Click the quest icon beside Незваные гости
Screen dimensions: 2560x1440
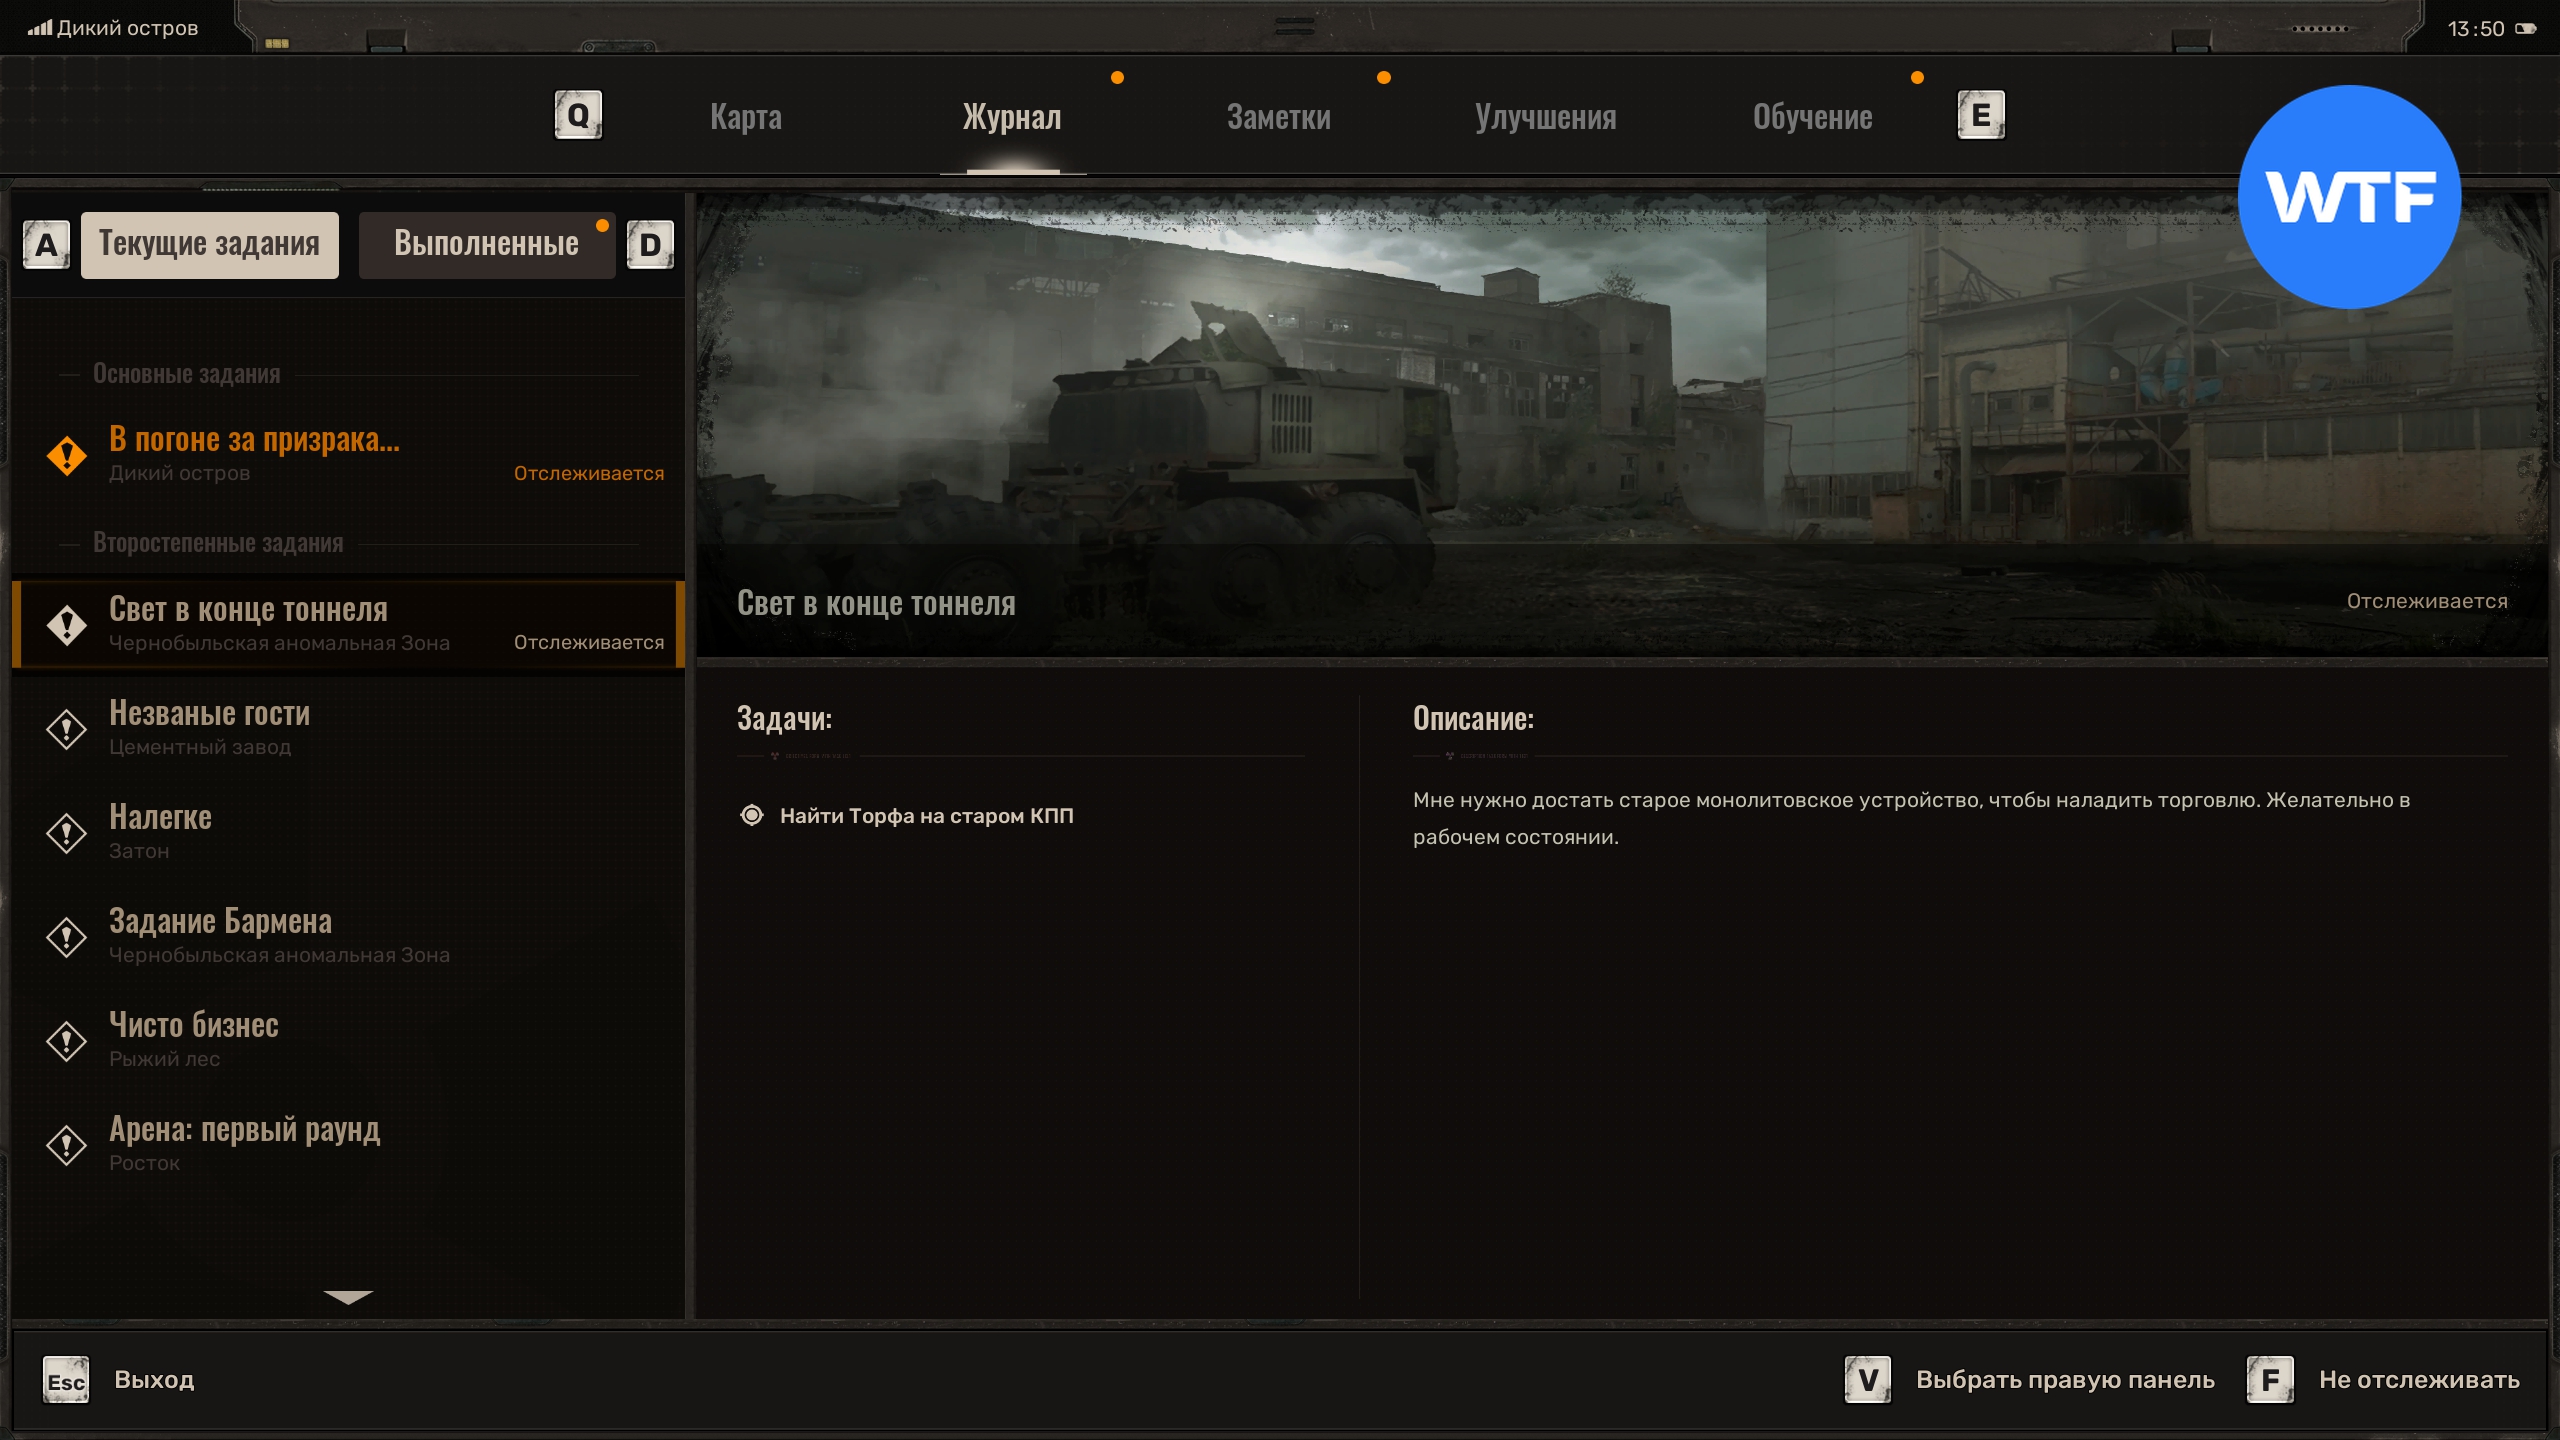(67, 729)
